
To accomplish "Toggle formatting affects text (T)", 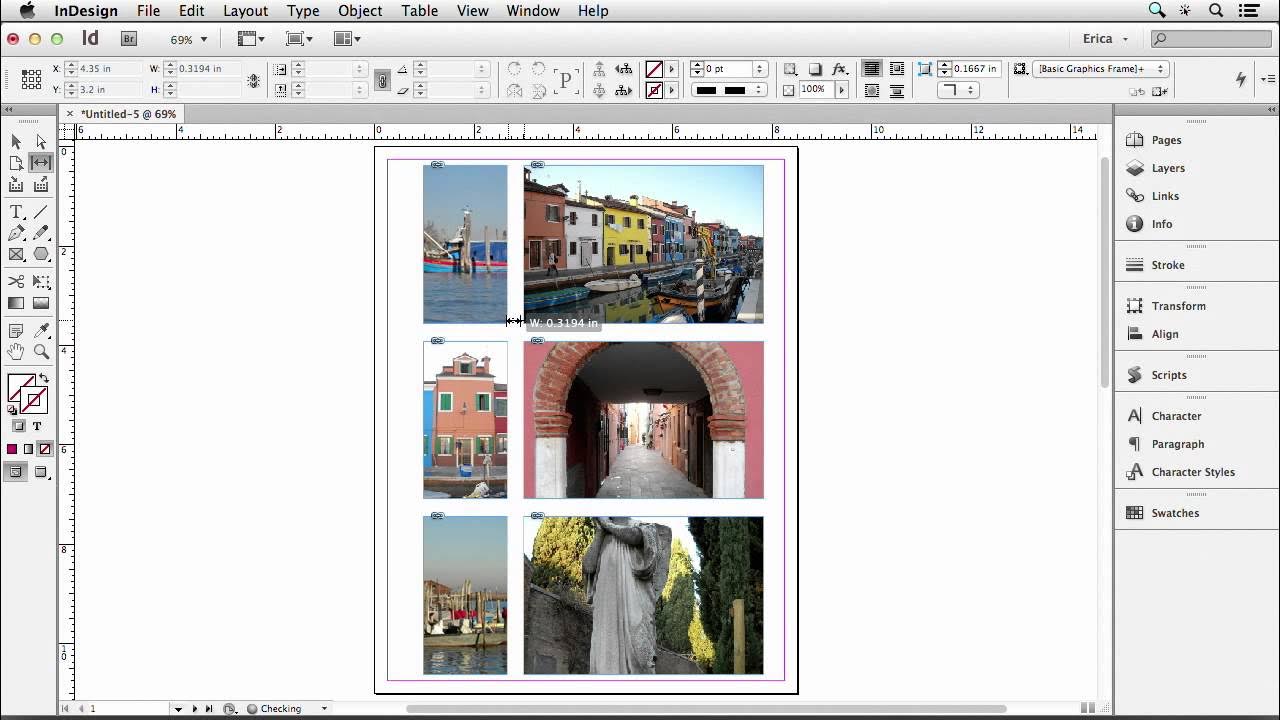I will point(37,426).
